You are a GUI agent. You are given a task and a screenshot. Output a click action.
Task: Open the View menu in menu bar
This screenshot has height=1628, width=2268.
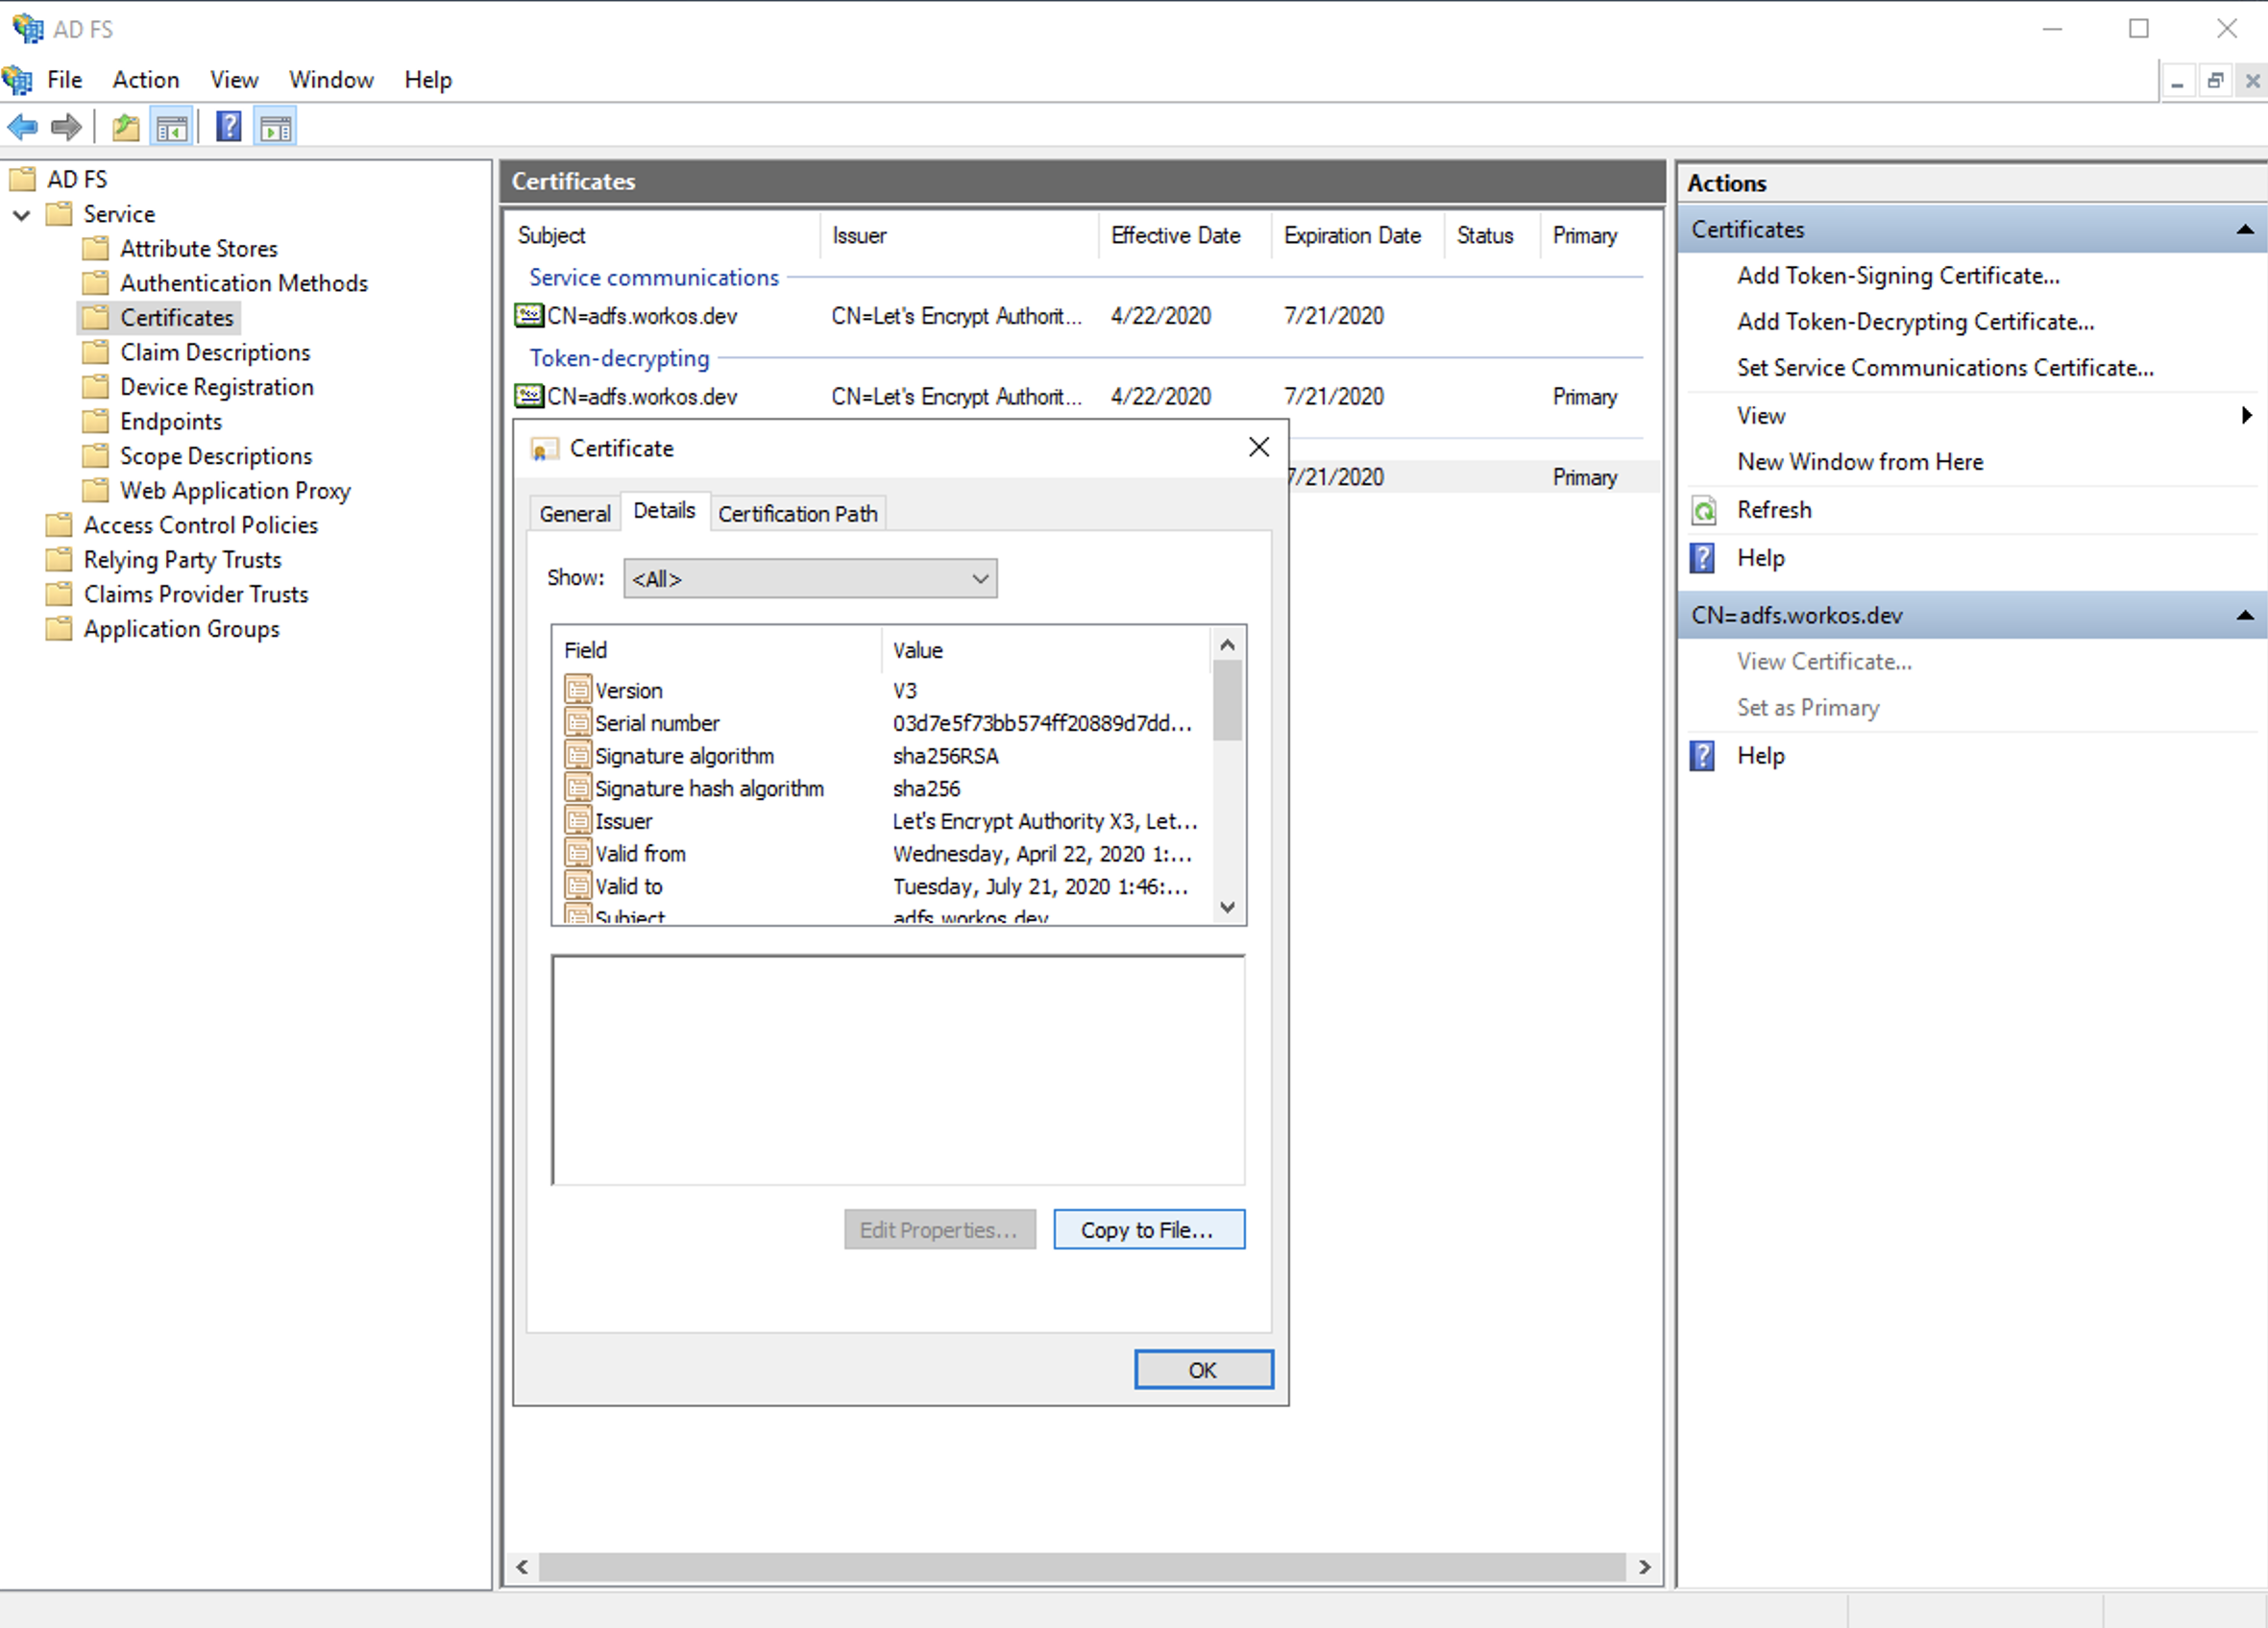point(234,80)
